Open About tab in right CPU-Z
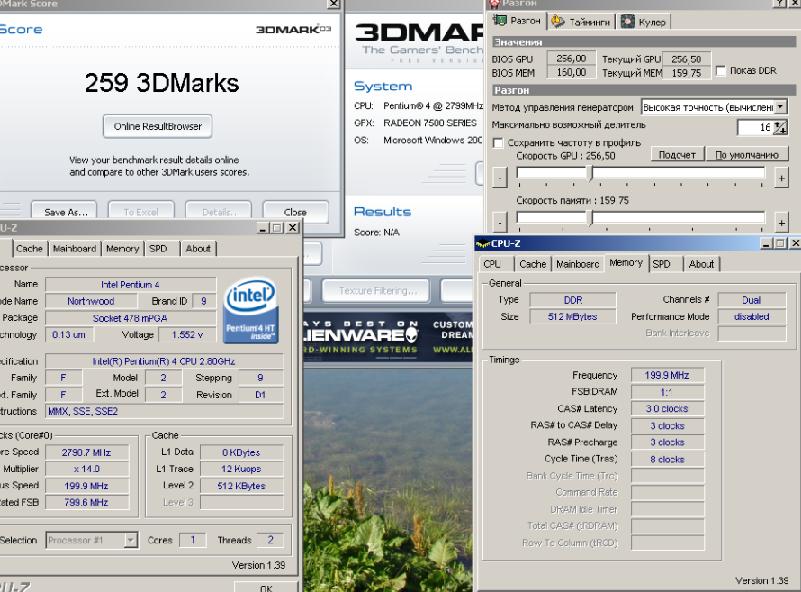The height and width of the screenshot is (592, 801). tap(701, 264)
